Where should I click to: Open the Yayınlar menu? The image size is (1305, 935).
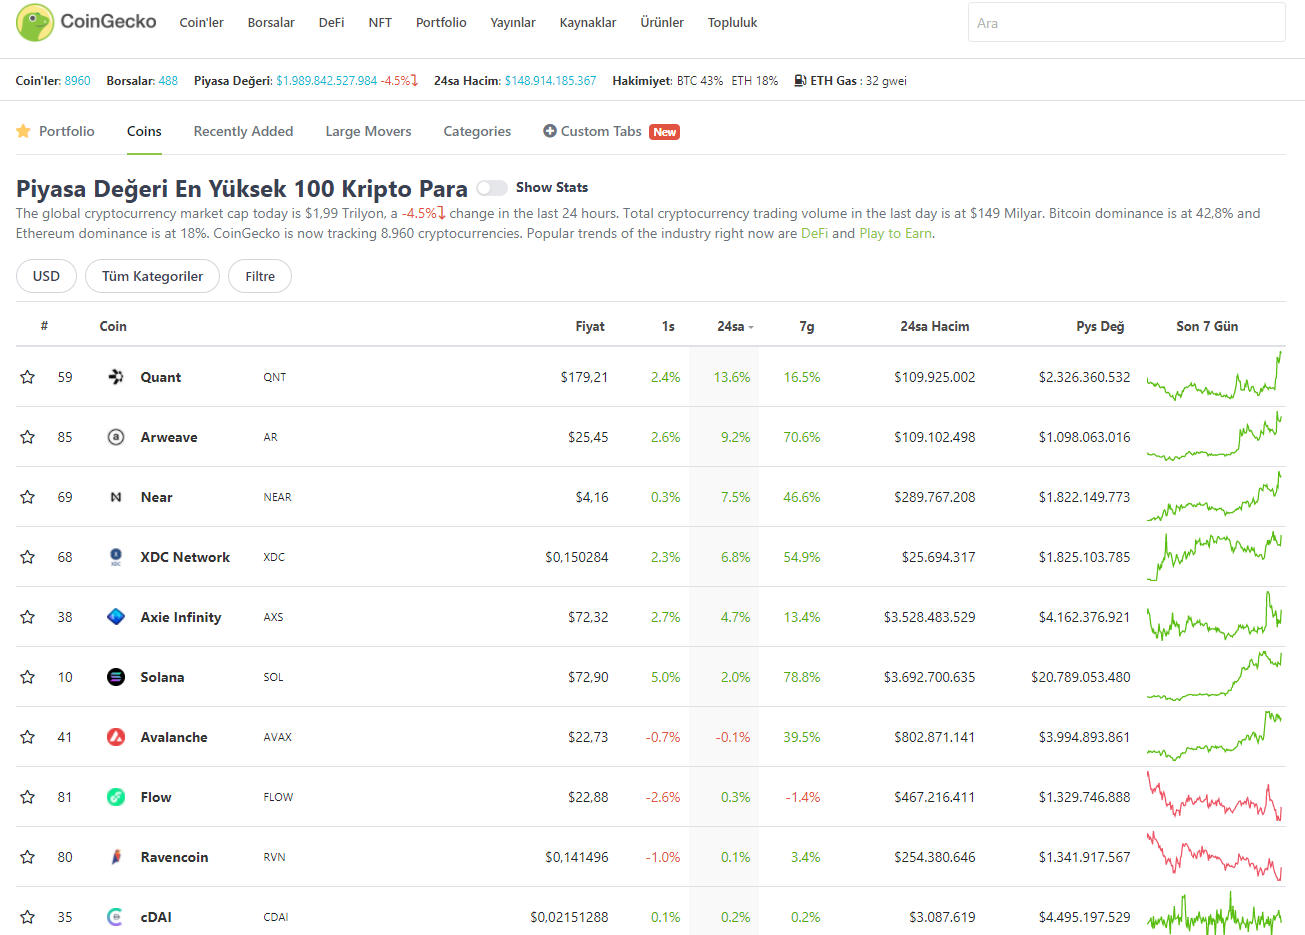coord(513,22)
